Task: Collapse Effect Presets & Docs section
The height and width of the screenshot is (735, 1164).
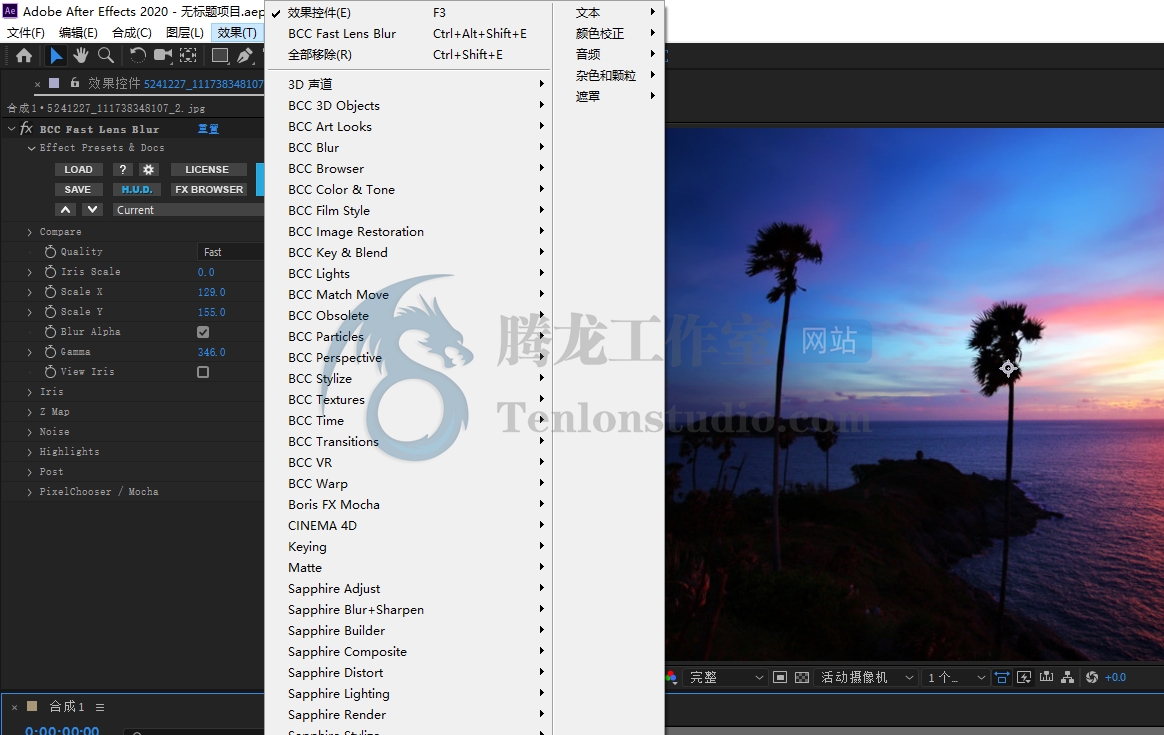Action: 31,148
